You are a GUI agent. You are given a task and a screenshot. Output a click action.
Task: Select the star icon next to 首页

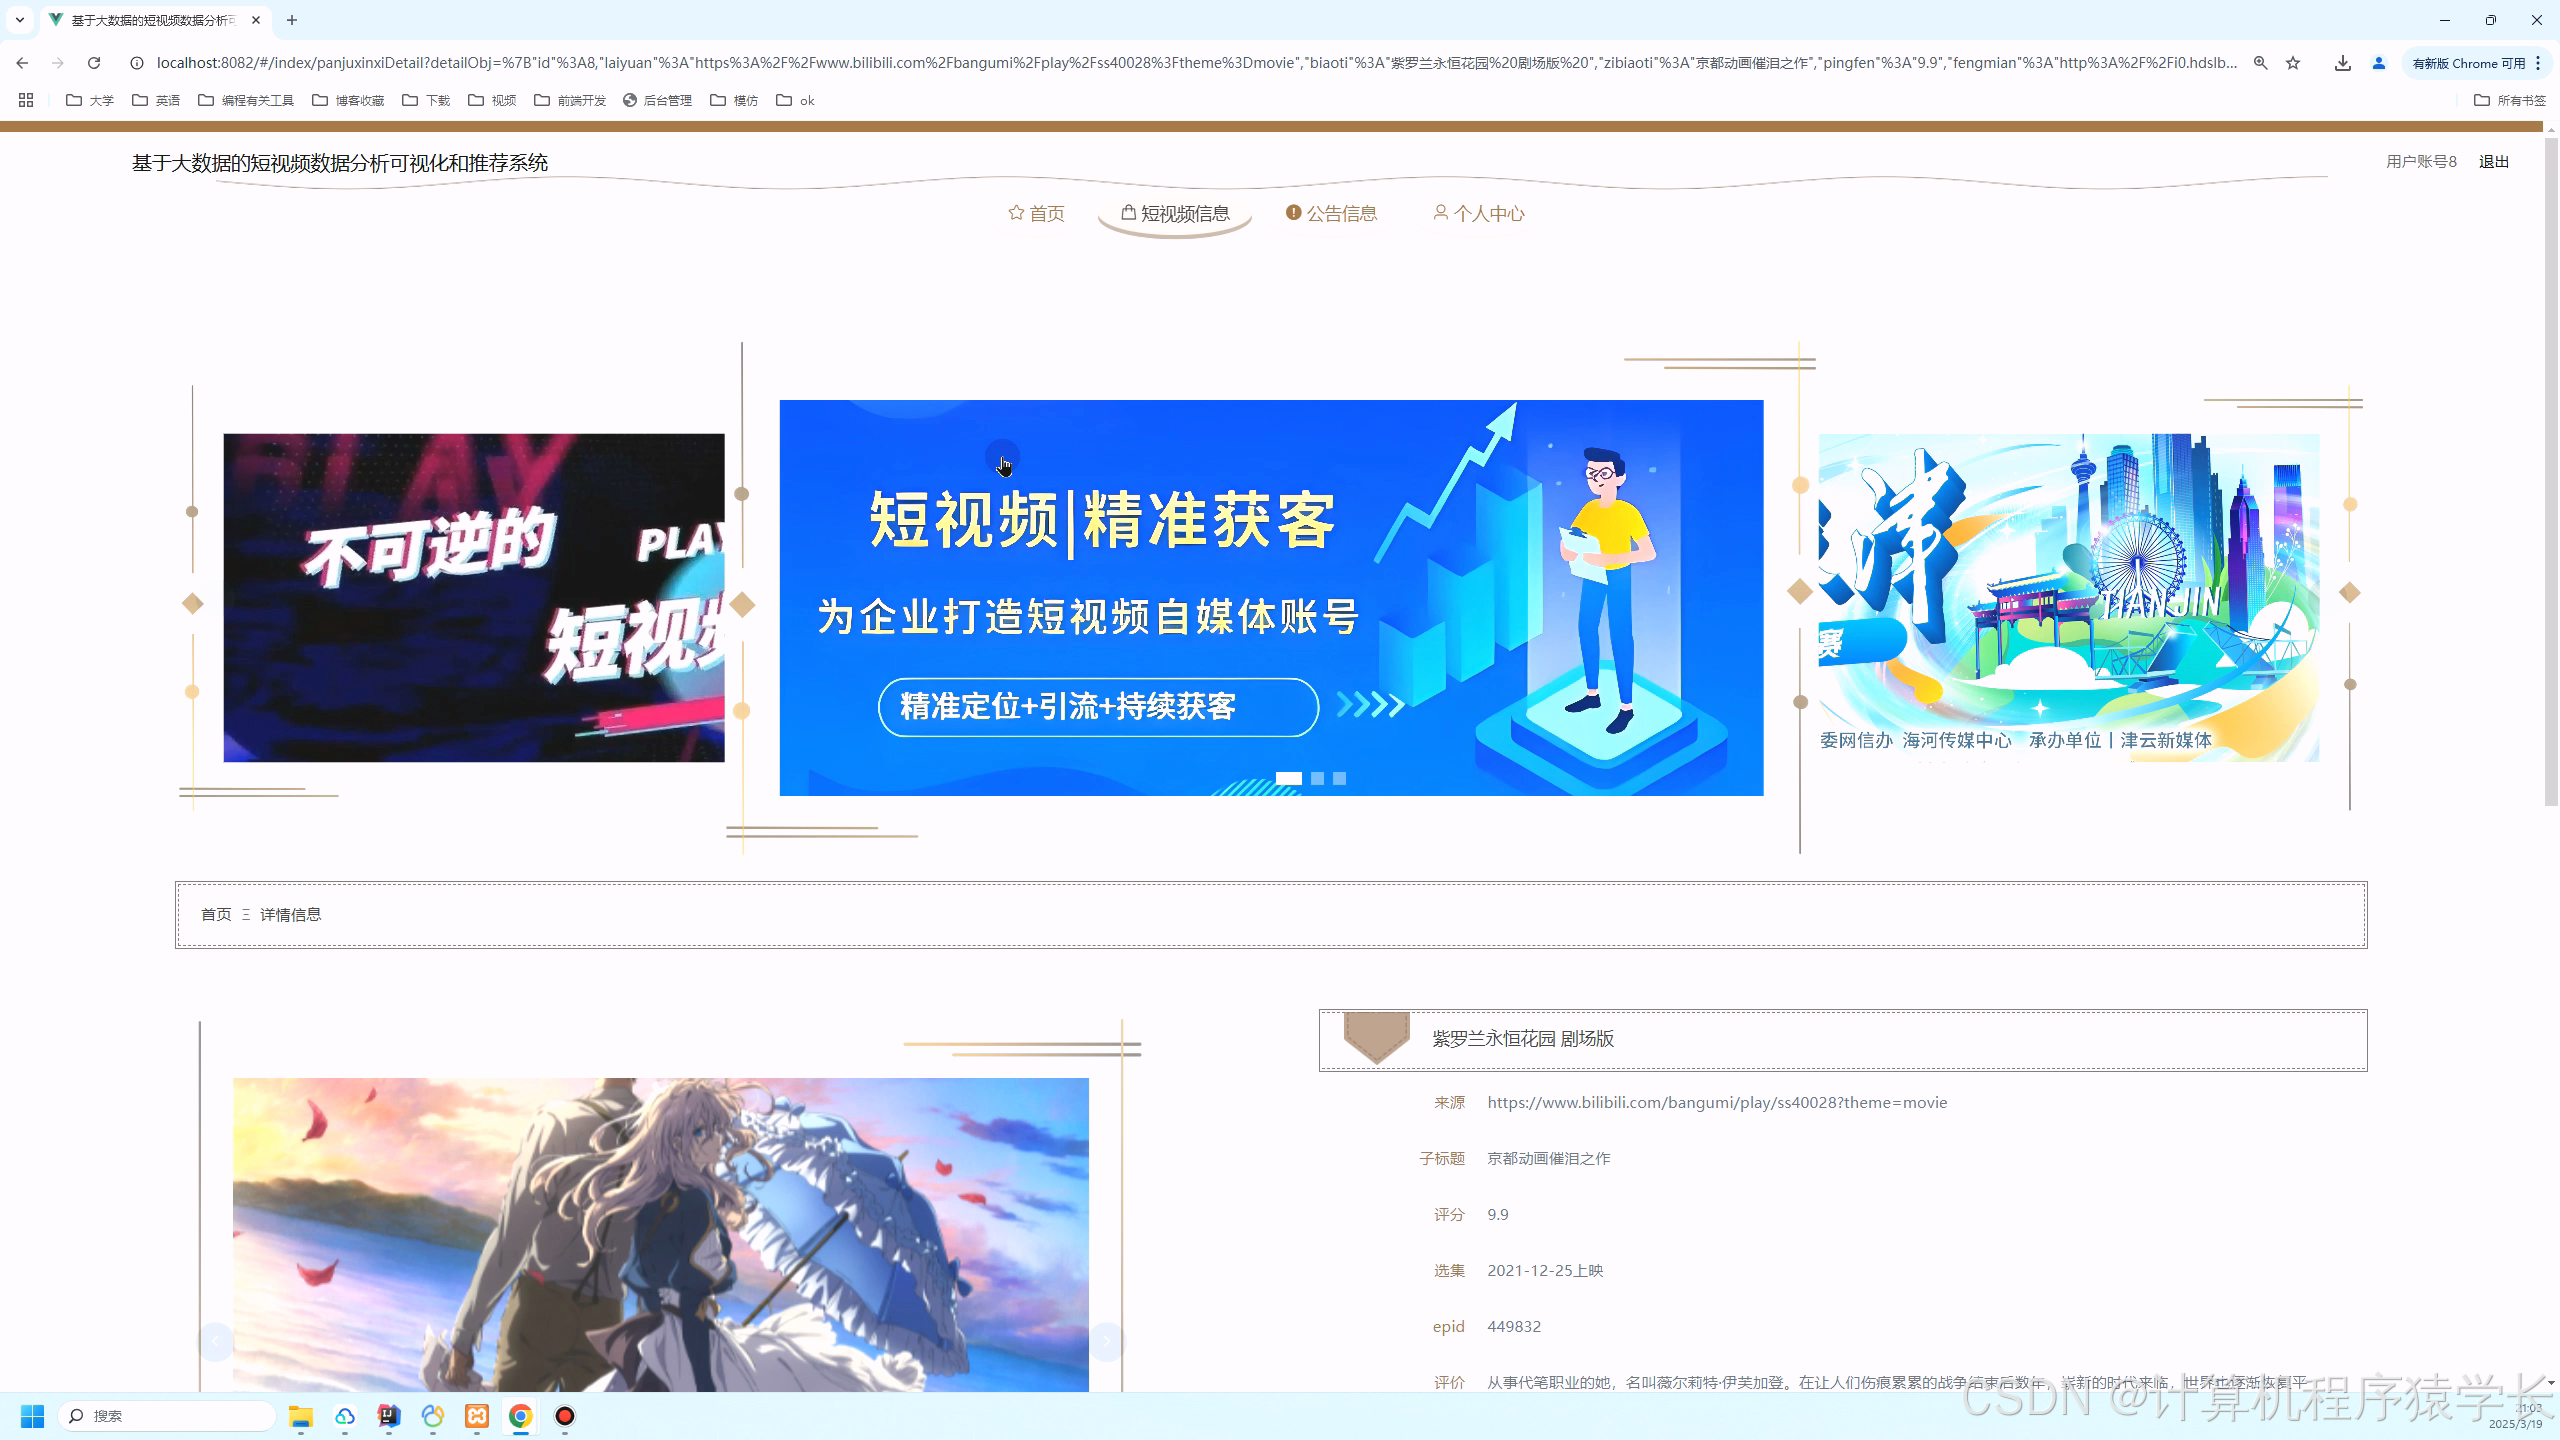pyautogui.click(x=1015, y=212)
